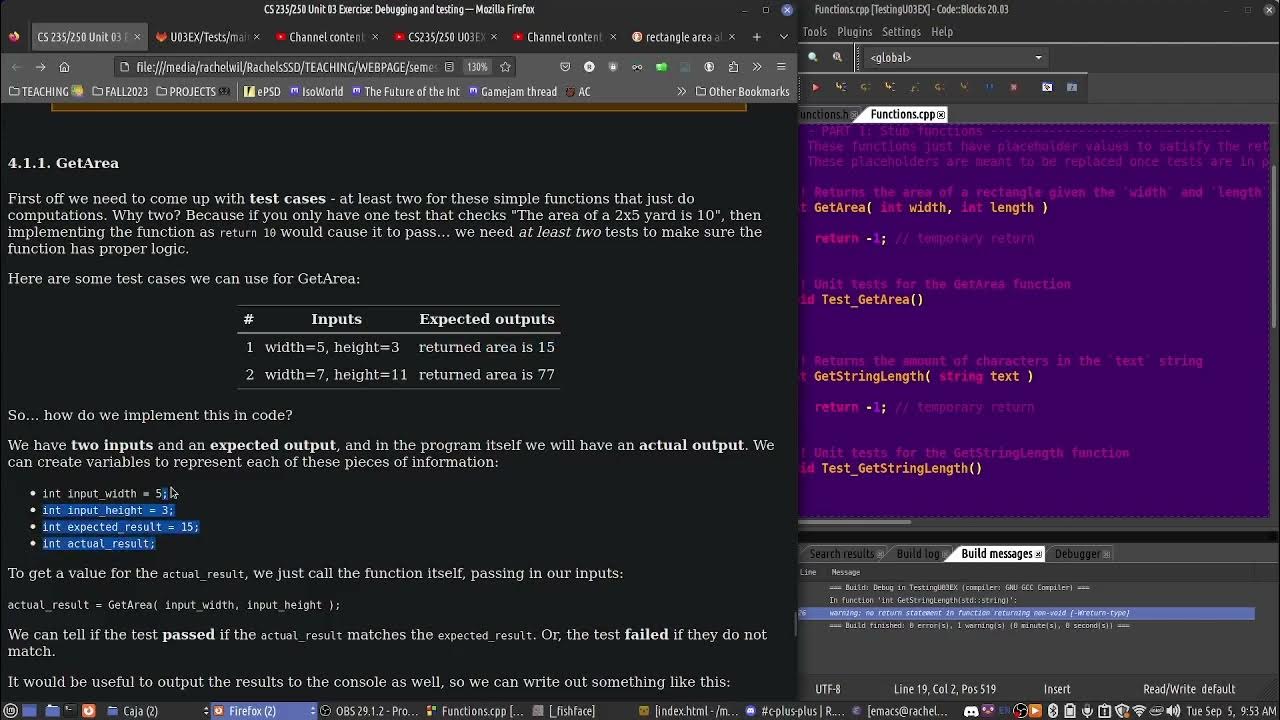Toggle reader view in the address bar

coord(449,67)
